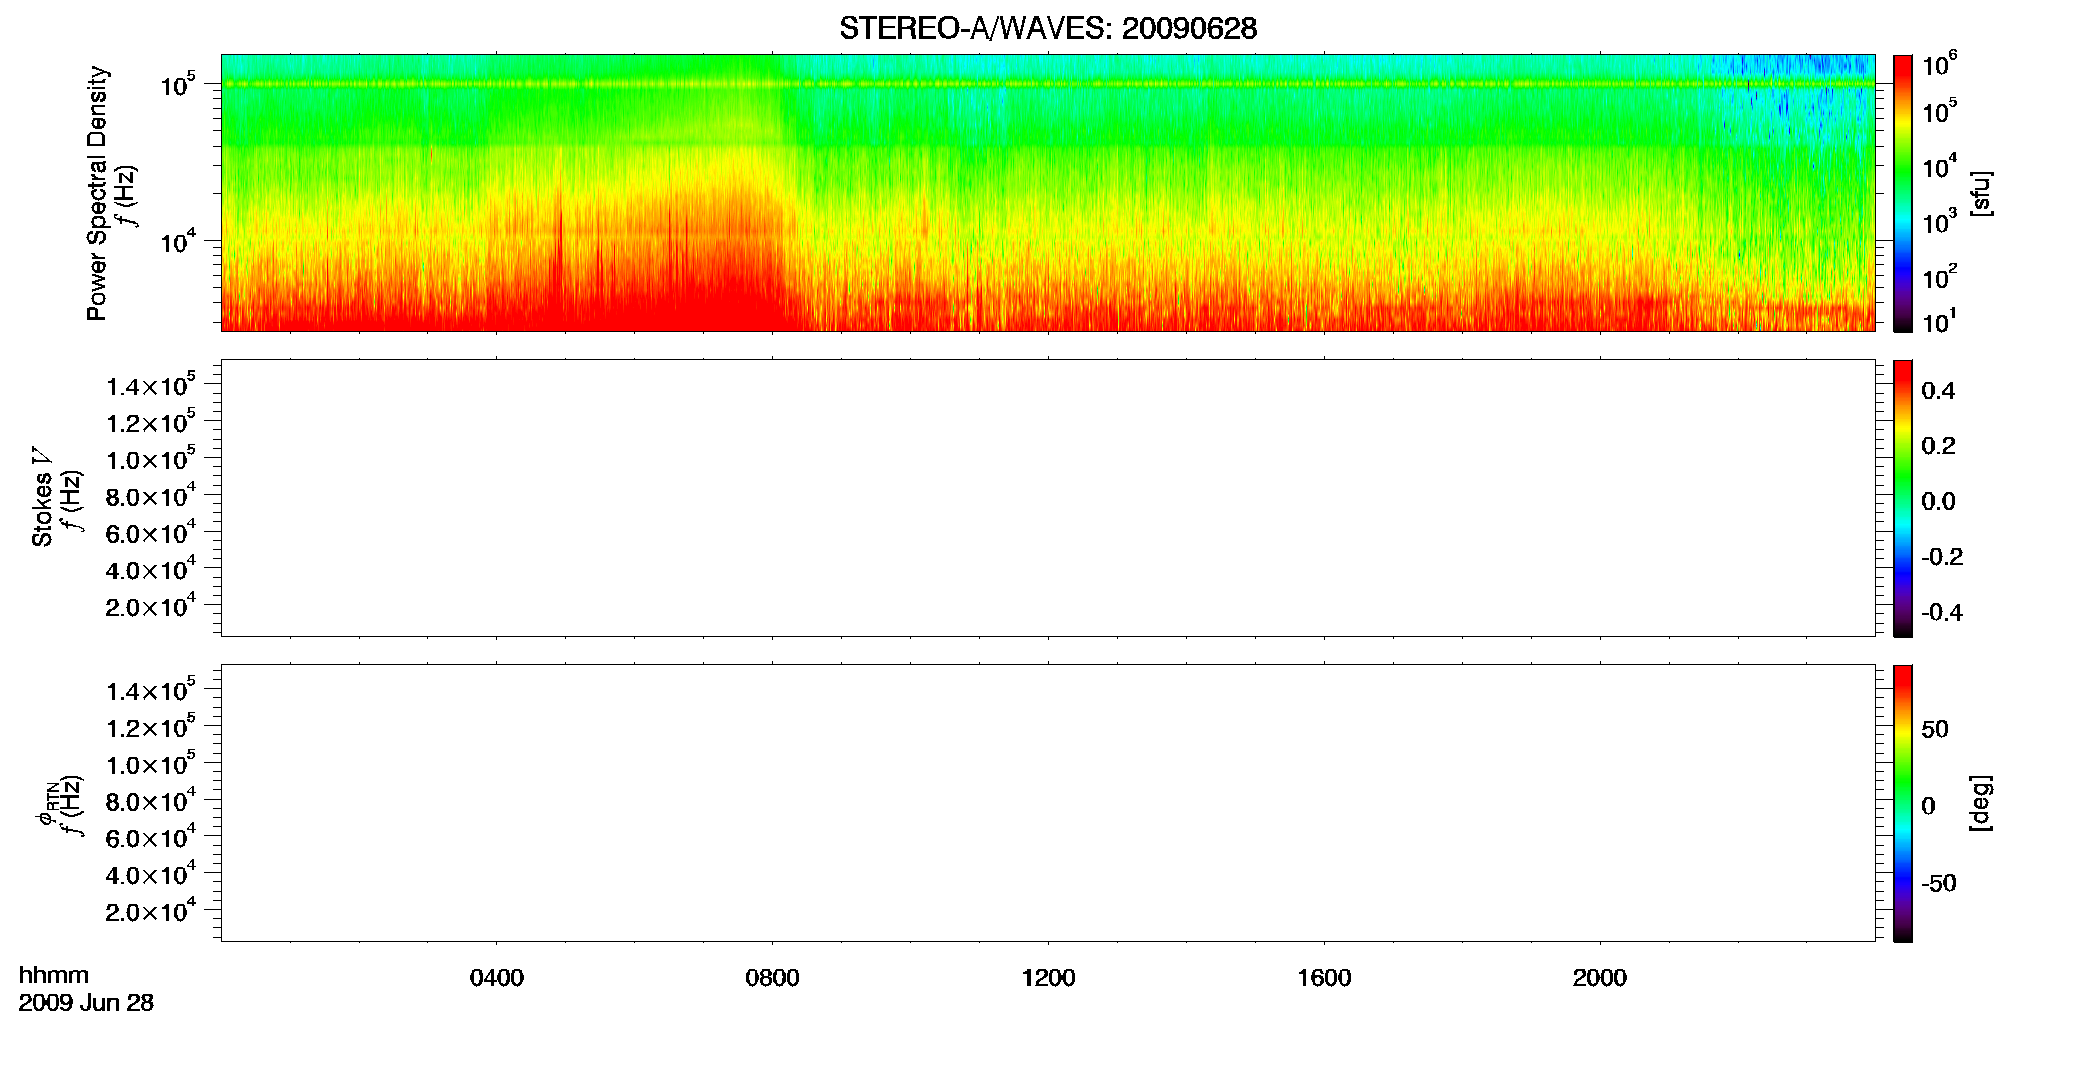Image resolution: width=2096 pixels, height=1080 pixels.
Task: Click the phi RTN panel's 6.0×10^4 frequency tick
Action: 151,837
